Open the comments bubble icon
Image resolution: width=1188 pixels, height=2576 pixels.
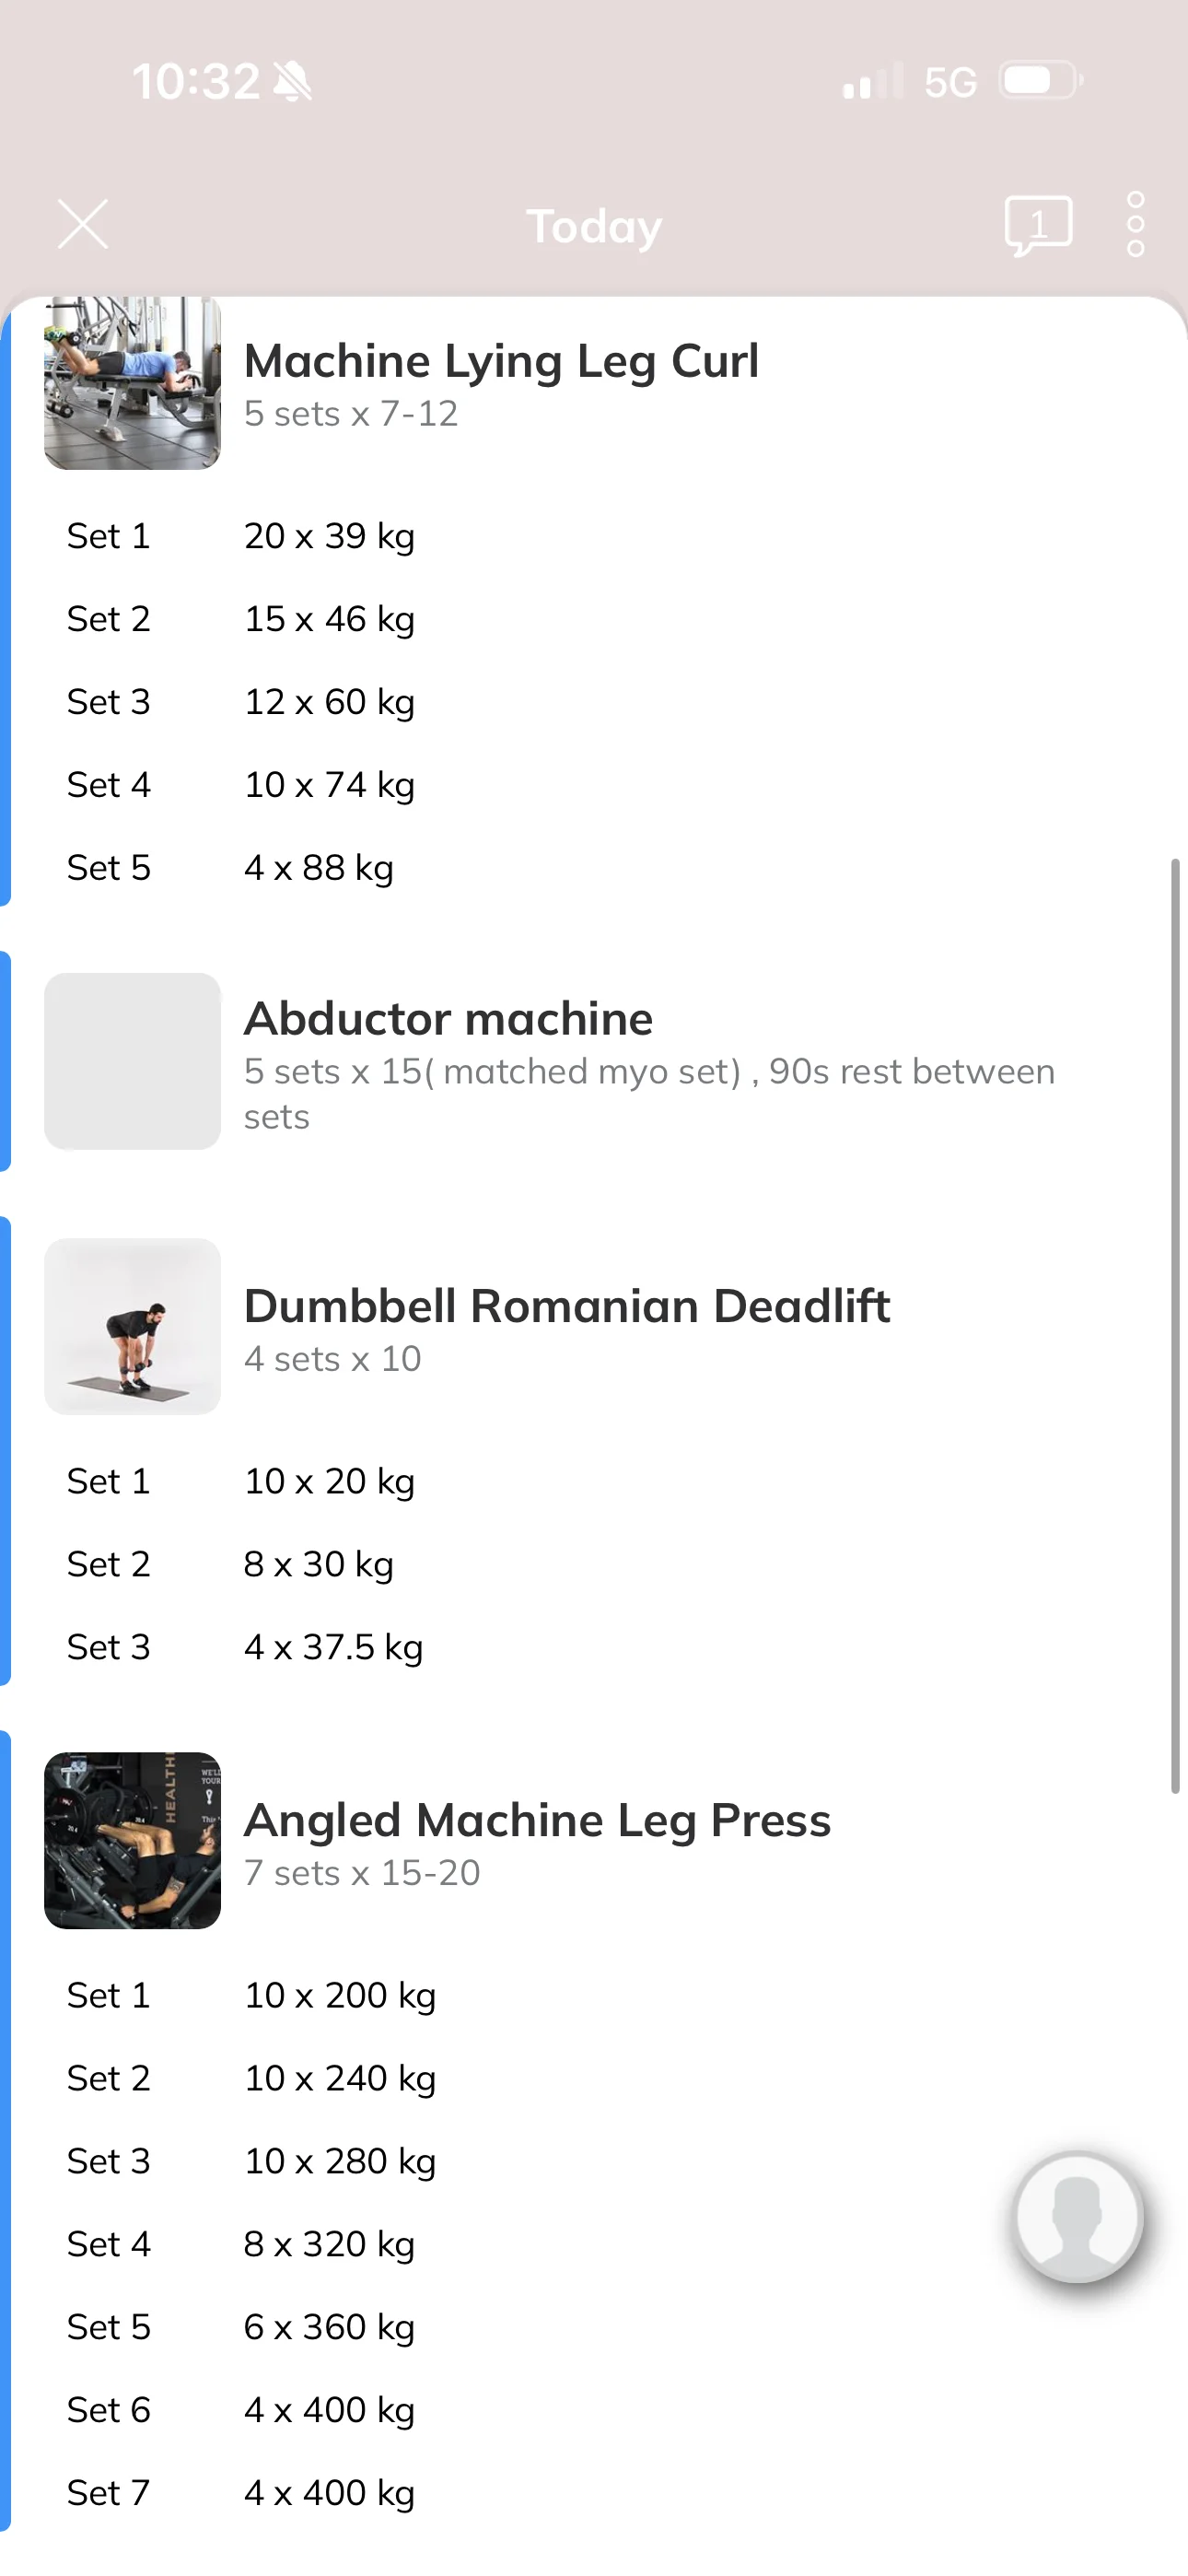click(1038, 226)
